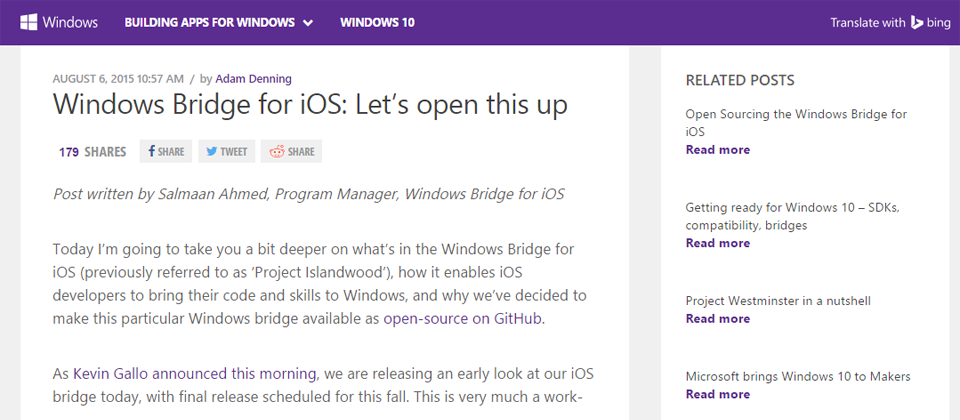Read more about Getting ready for Windows 10
Image resolution: width=960 pixels, height=420 pixels.
(717, 243)
